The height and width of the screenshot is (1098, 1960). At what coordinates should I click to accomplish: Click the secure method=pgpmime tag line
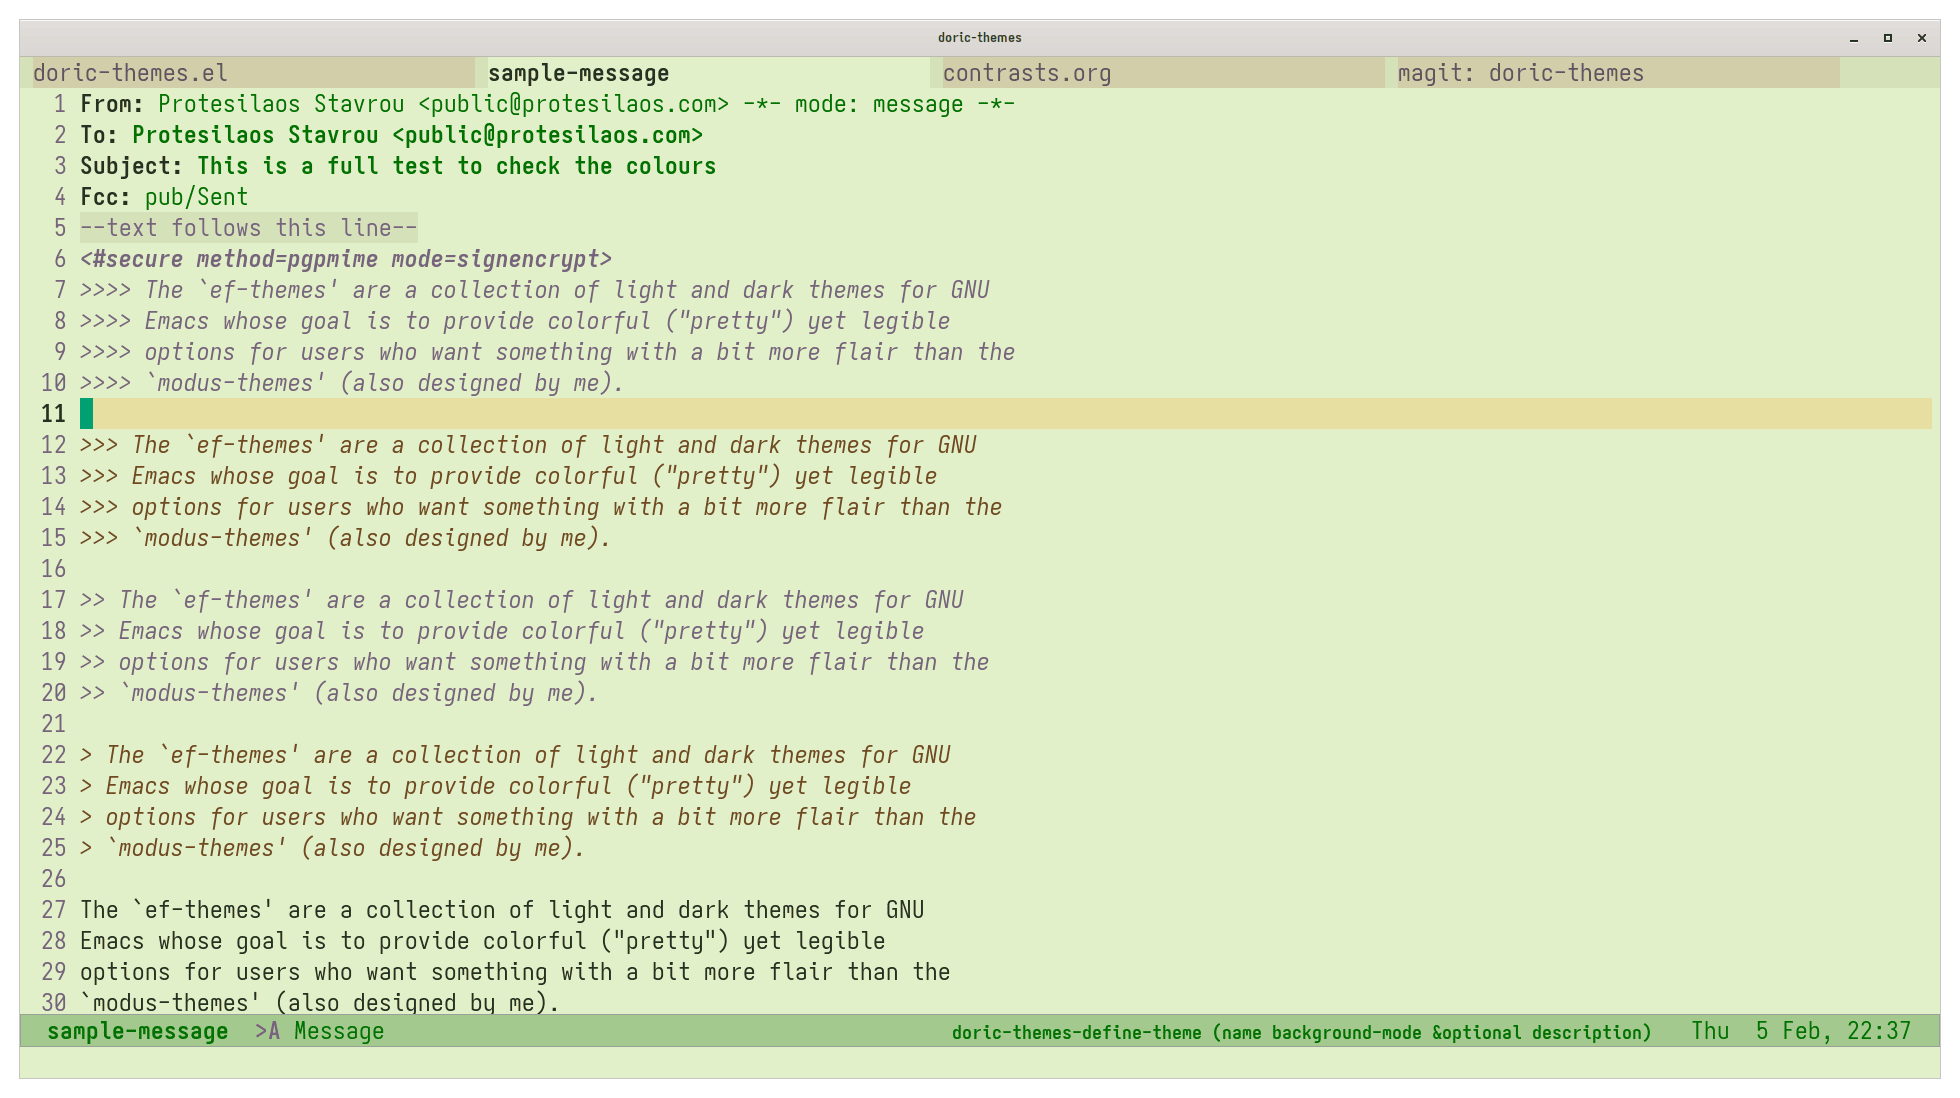coord(346,259)
